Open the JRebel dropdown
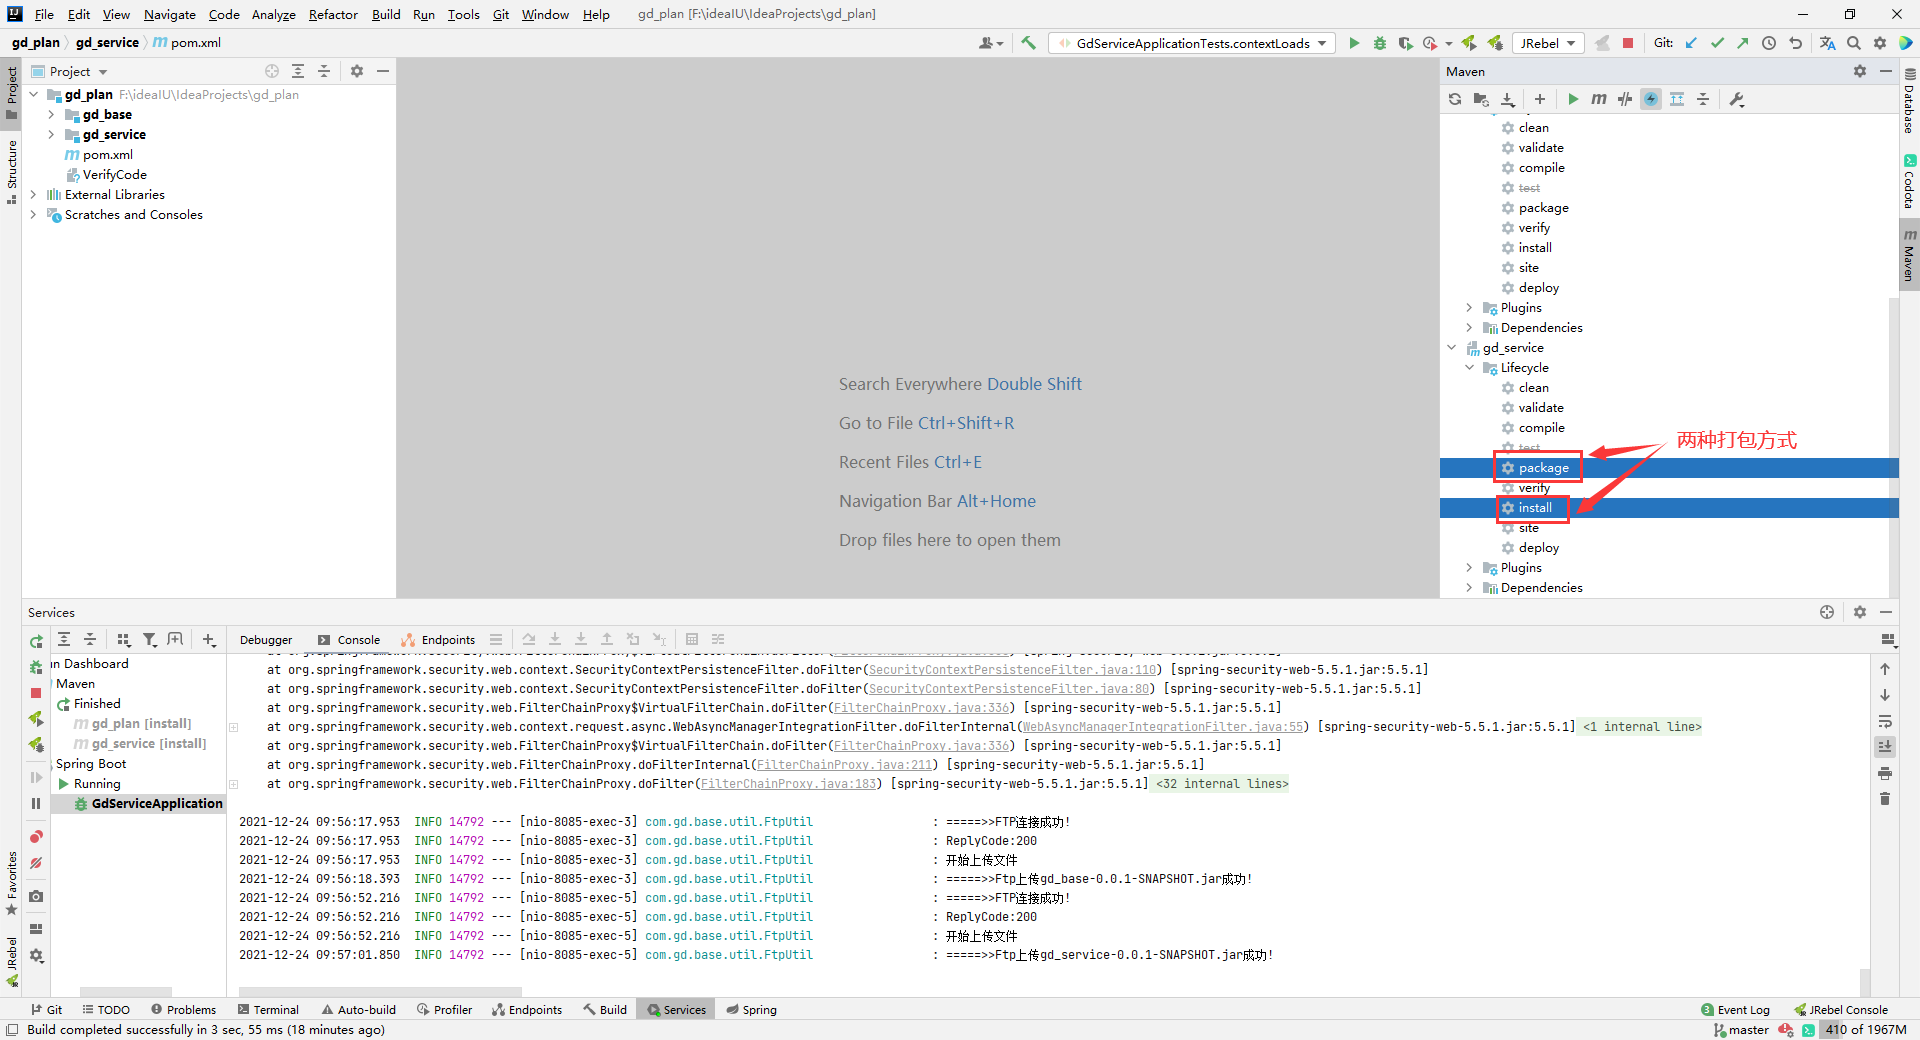The height and width of the screenshot is (1040, 1920). coord(1548,43)
